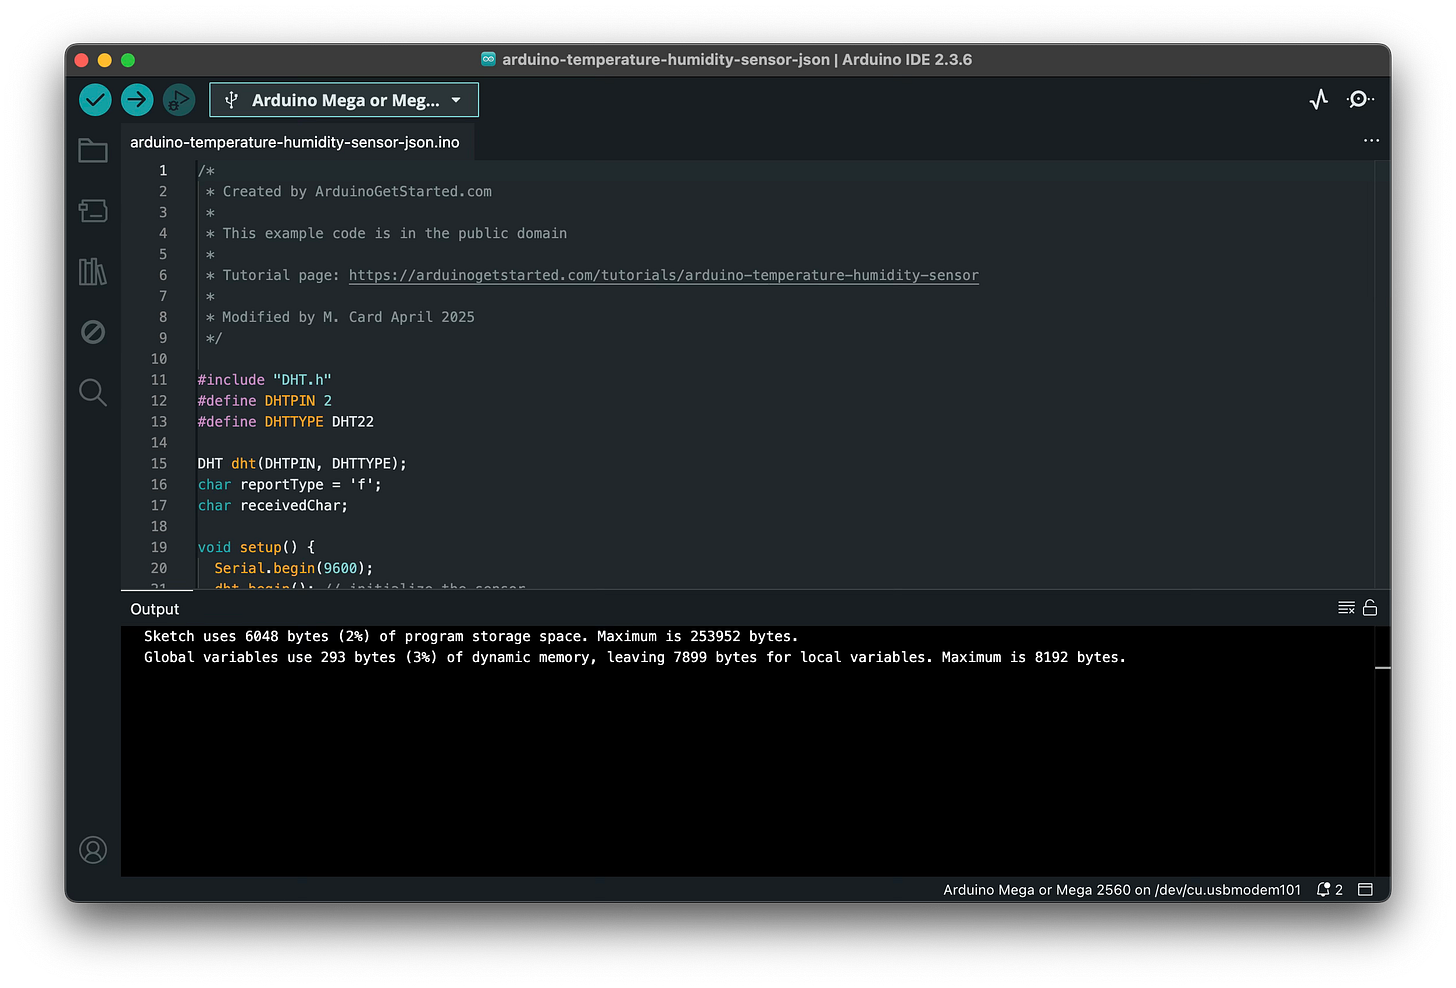Open the Serial Monitor
Image resolution: width=1456 pixels, height=988 pixels.
[1360, 99]
